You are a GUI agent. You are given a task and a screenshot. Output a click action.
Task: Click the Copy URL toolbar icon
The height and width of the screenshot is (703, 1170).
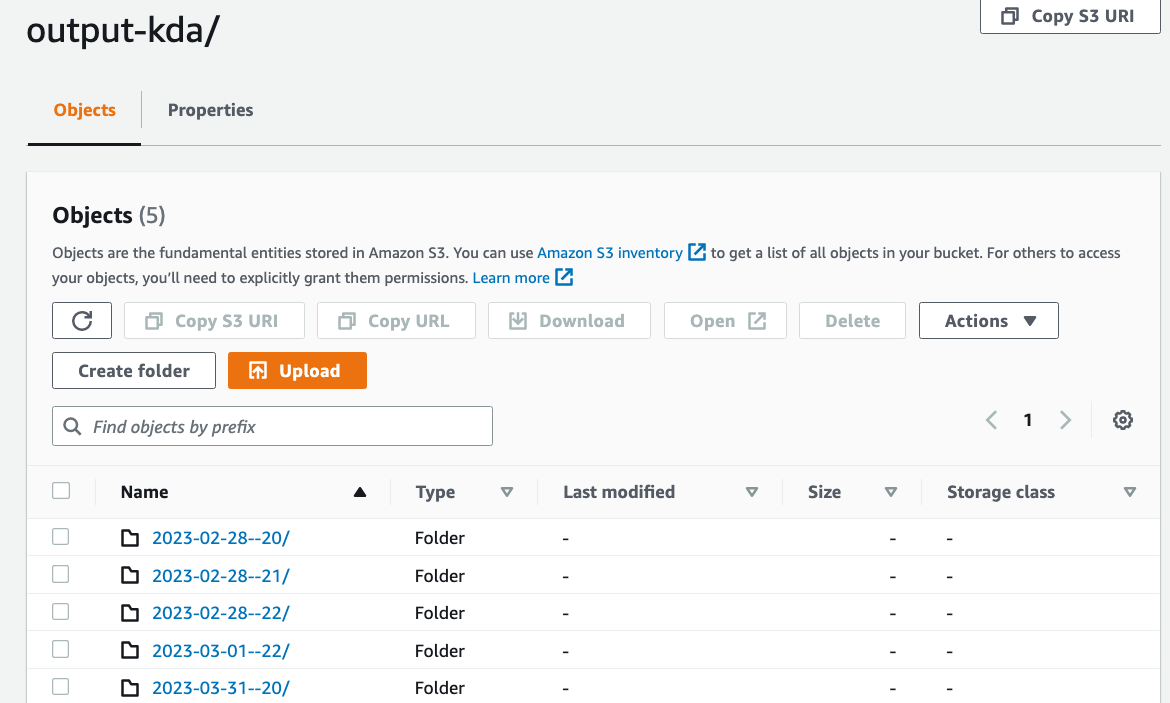346,320
